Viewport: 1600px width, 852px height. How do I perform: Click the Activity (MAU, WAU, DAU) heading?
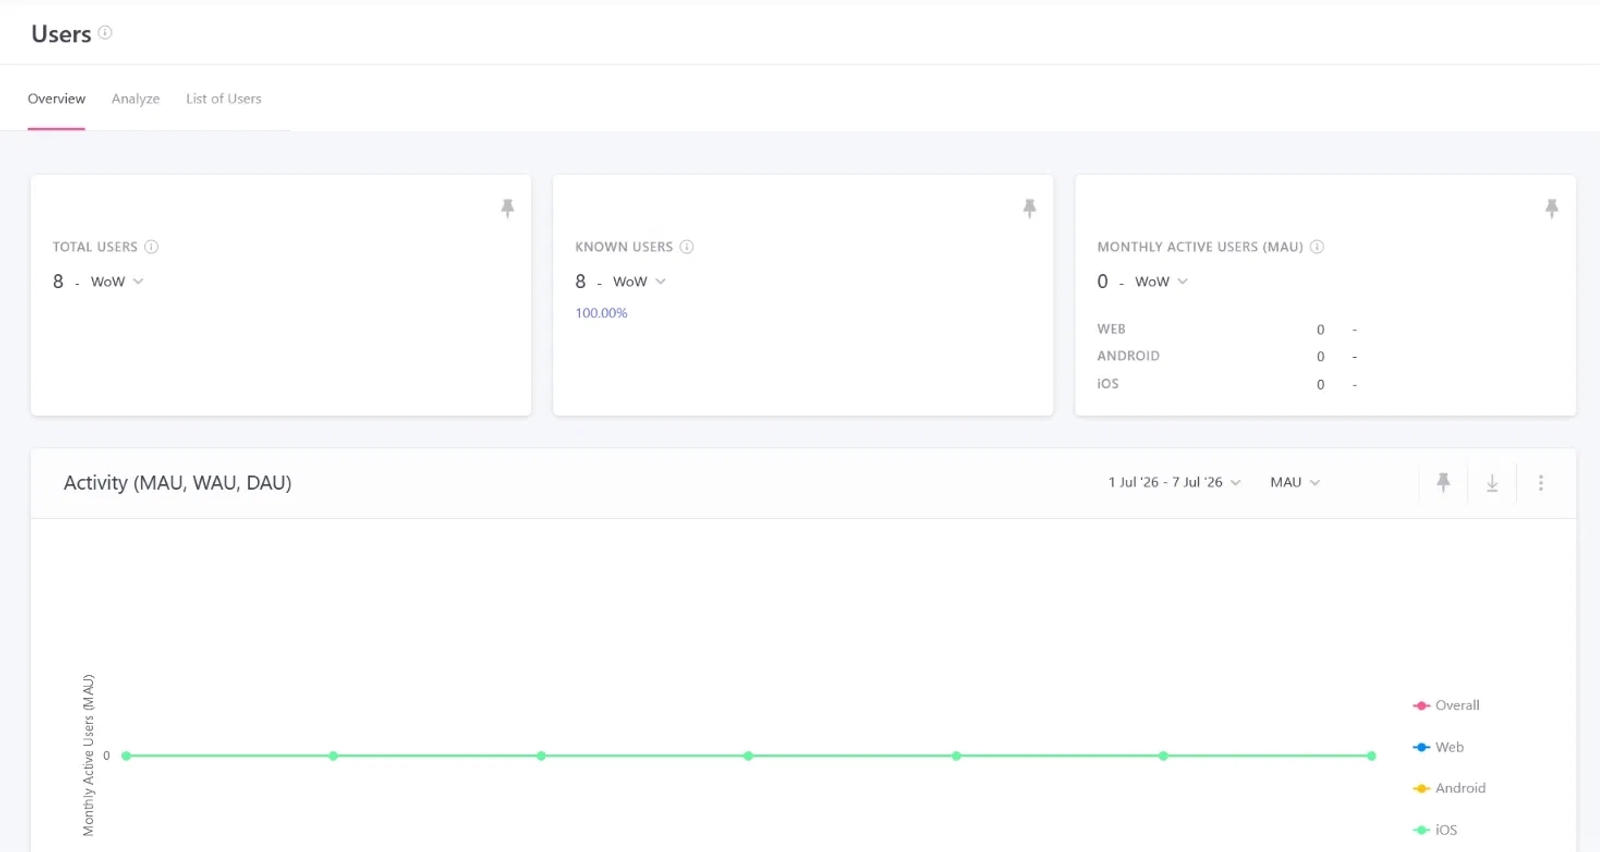[177, 483]
